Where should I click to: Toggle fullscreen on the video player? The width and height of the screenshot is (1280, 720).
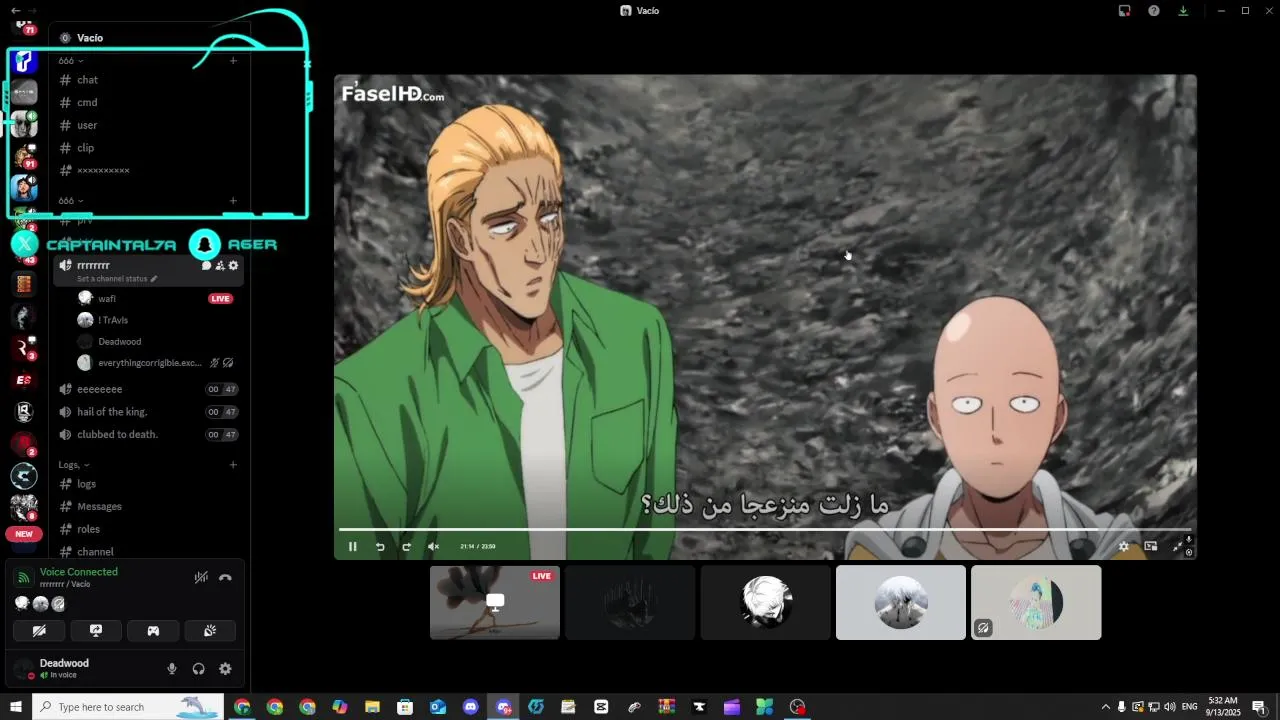pyautogui.click(x=1178, y=546)
